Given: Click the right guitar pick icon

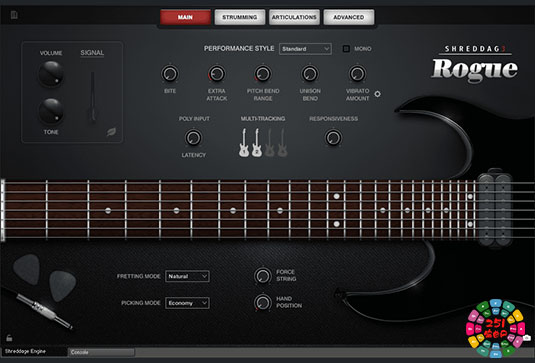Looking at the screenshot, I should coord(63,286).
